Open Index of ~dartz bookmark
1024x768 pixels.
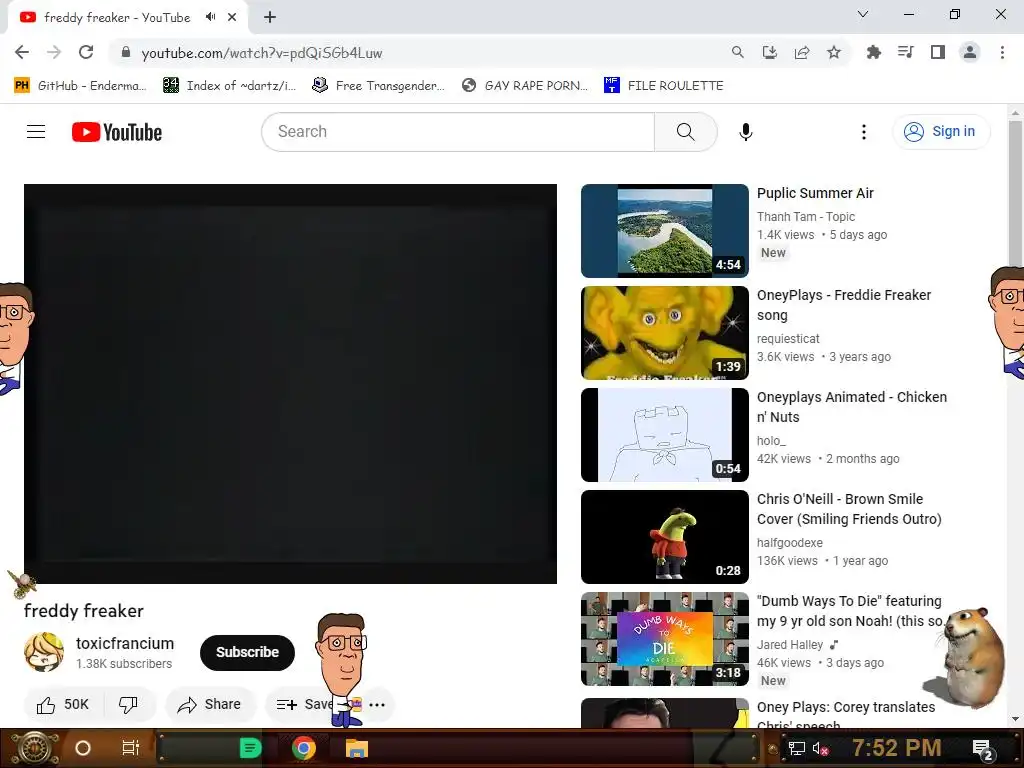[x=229, y=86]
